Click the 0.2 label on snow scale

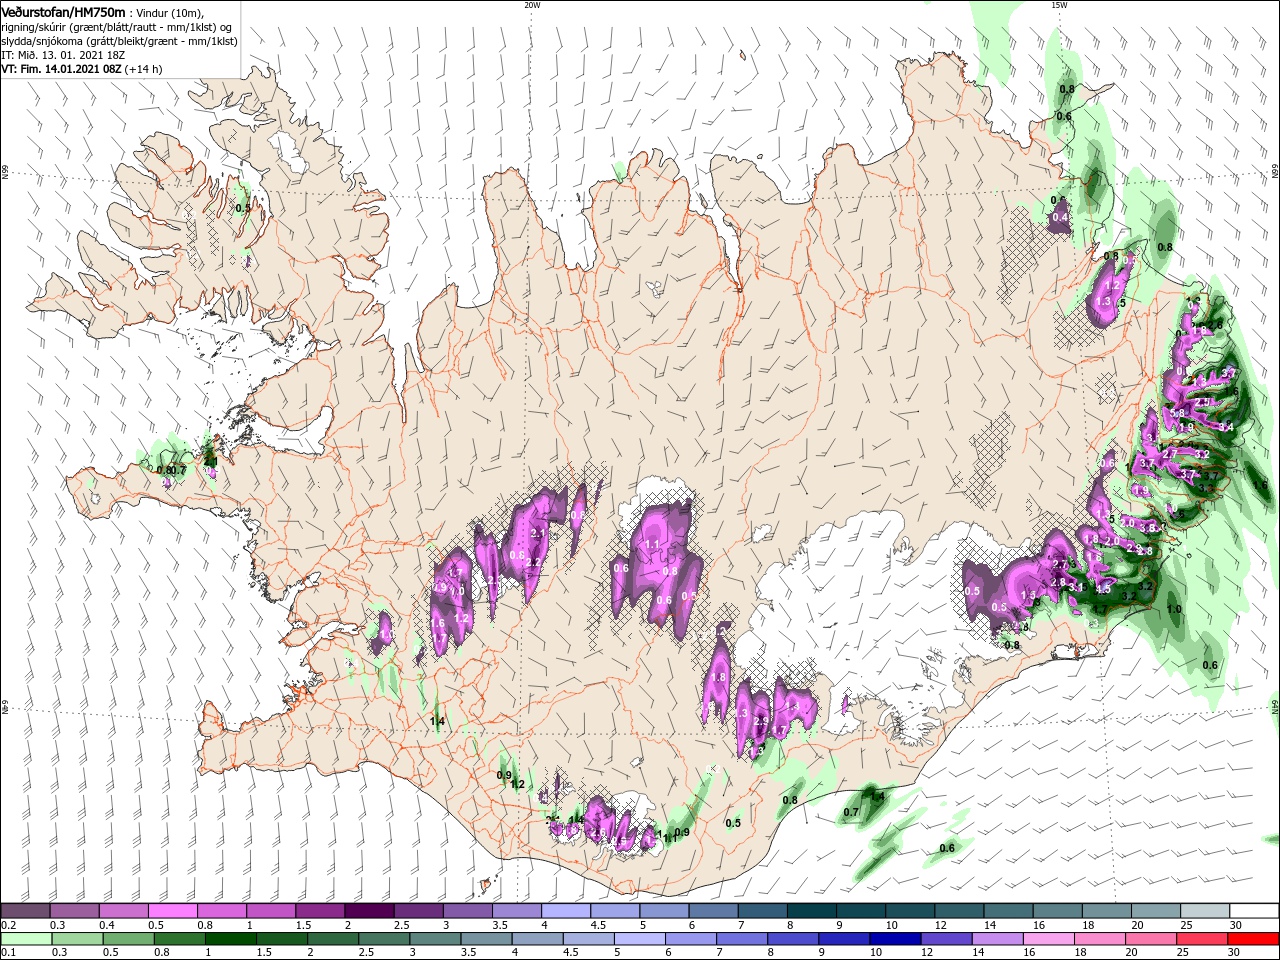tap(7, 925)
